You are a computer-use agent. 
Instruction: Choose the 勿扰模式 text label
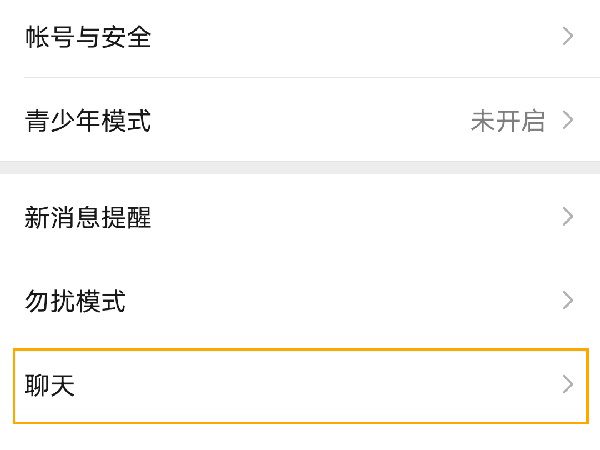pyautogui.click(x=75, y=301)
